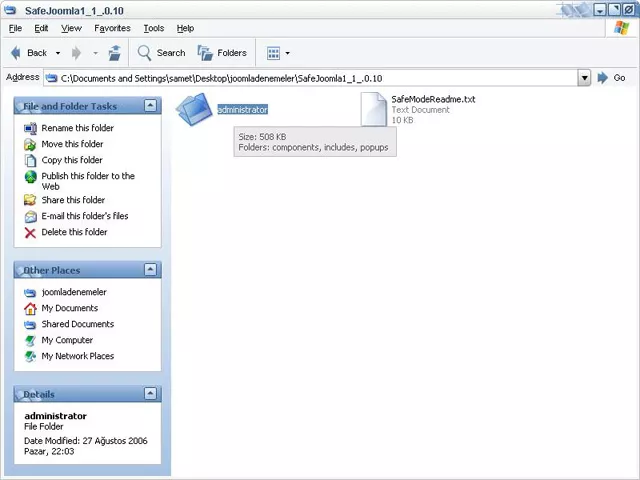
Task: Click the red X Delete icon
Action: coord(30,233)
